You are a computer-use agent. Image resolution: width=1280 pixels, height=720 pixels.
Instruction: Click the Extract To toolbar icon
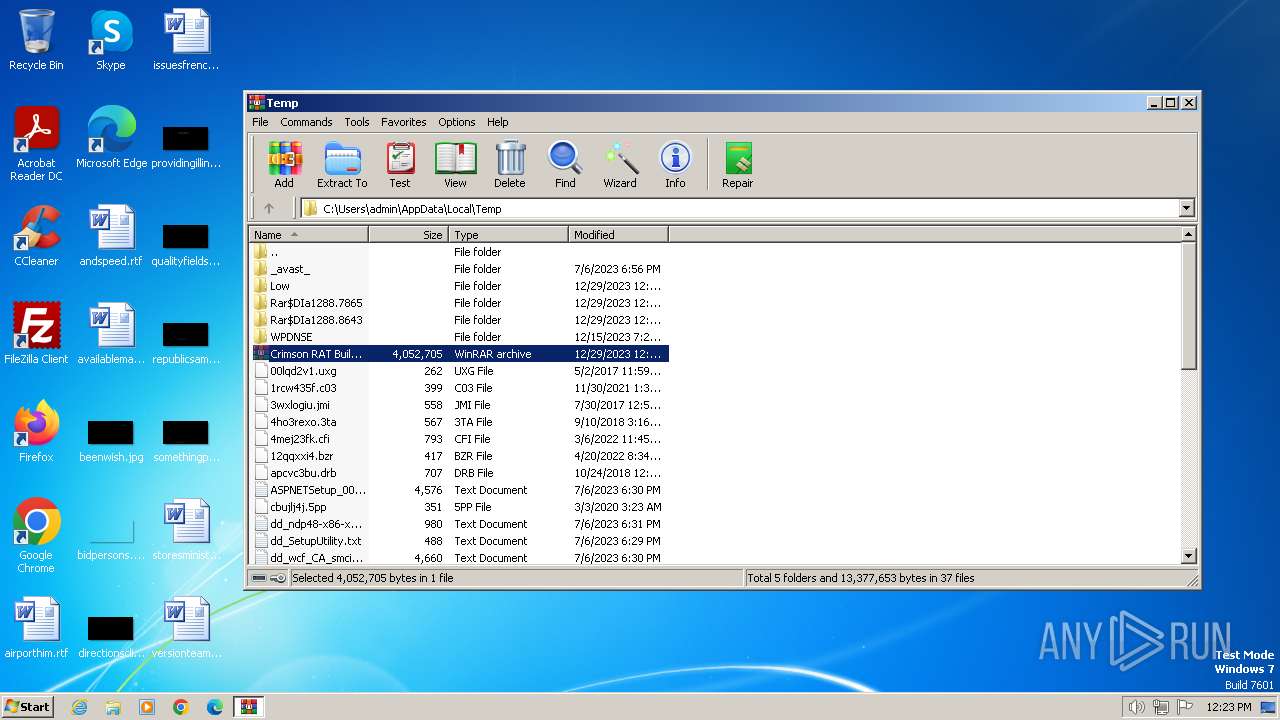tap(342, 164)
